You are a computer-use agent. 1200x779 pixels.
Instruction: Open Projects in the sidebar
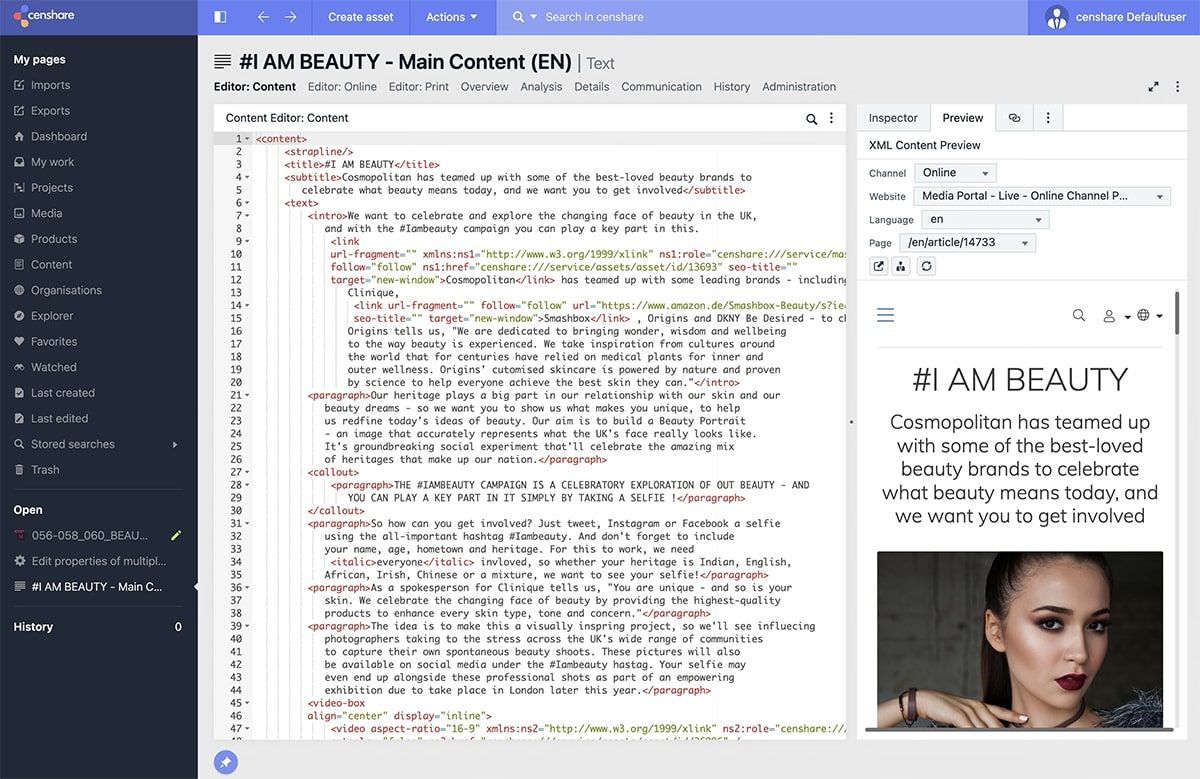pyautogui.click(x=51, y=187)
